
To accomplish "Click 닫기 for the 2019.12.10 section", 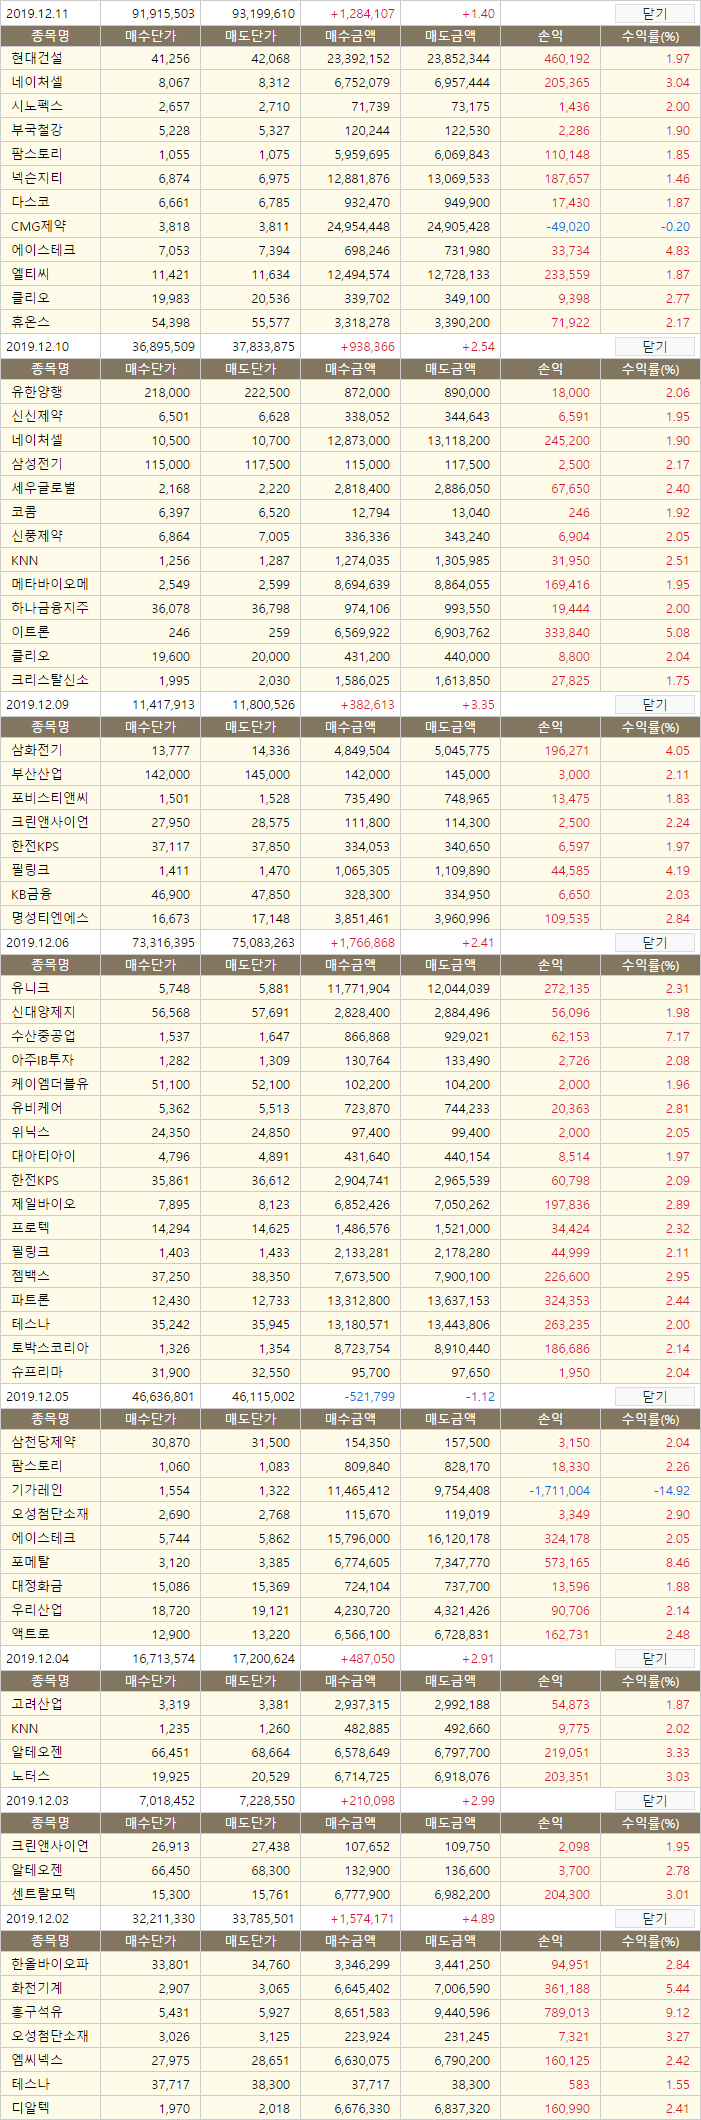I will click(x=654, y=346).
